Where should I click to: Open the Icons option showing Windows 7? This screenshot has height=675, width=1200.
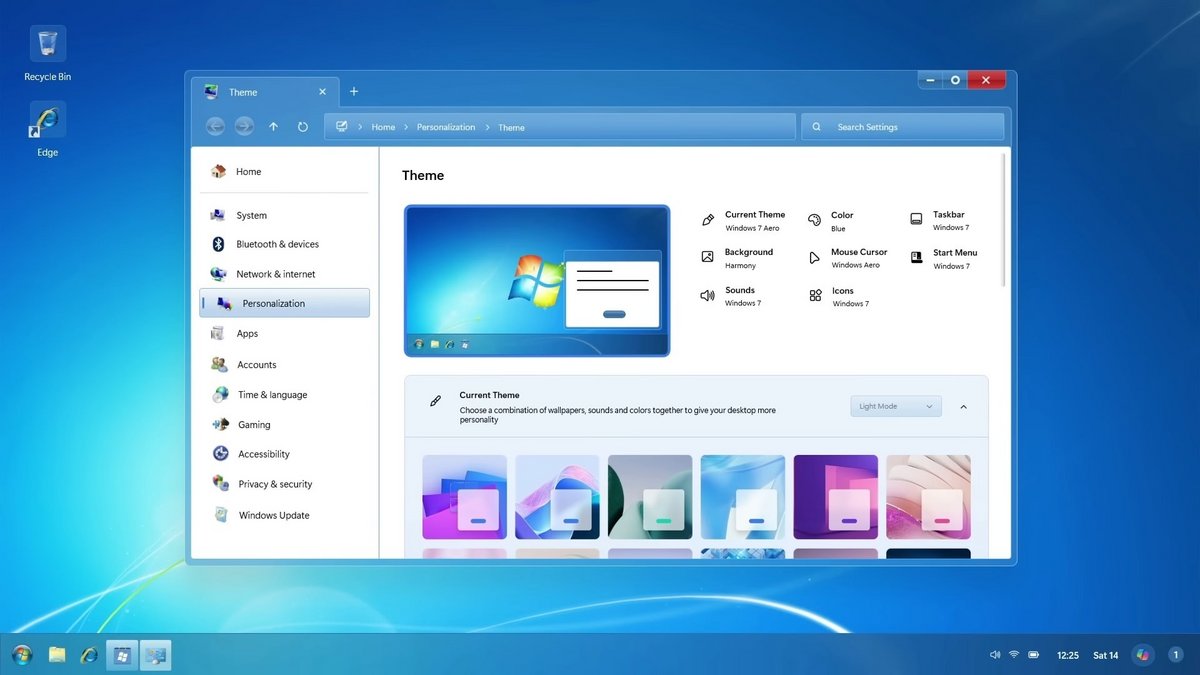[x=839, y=296]
